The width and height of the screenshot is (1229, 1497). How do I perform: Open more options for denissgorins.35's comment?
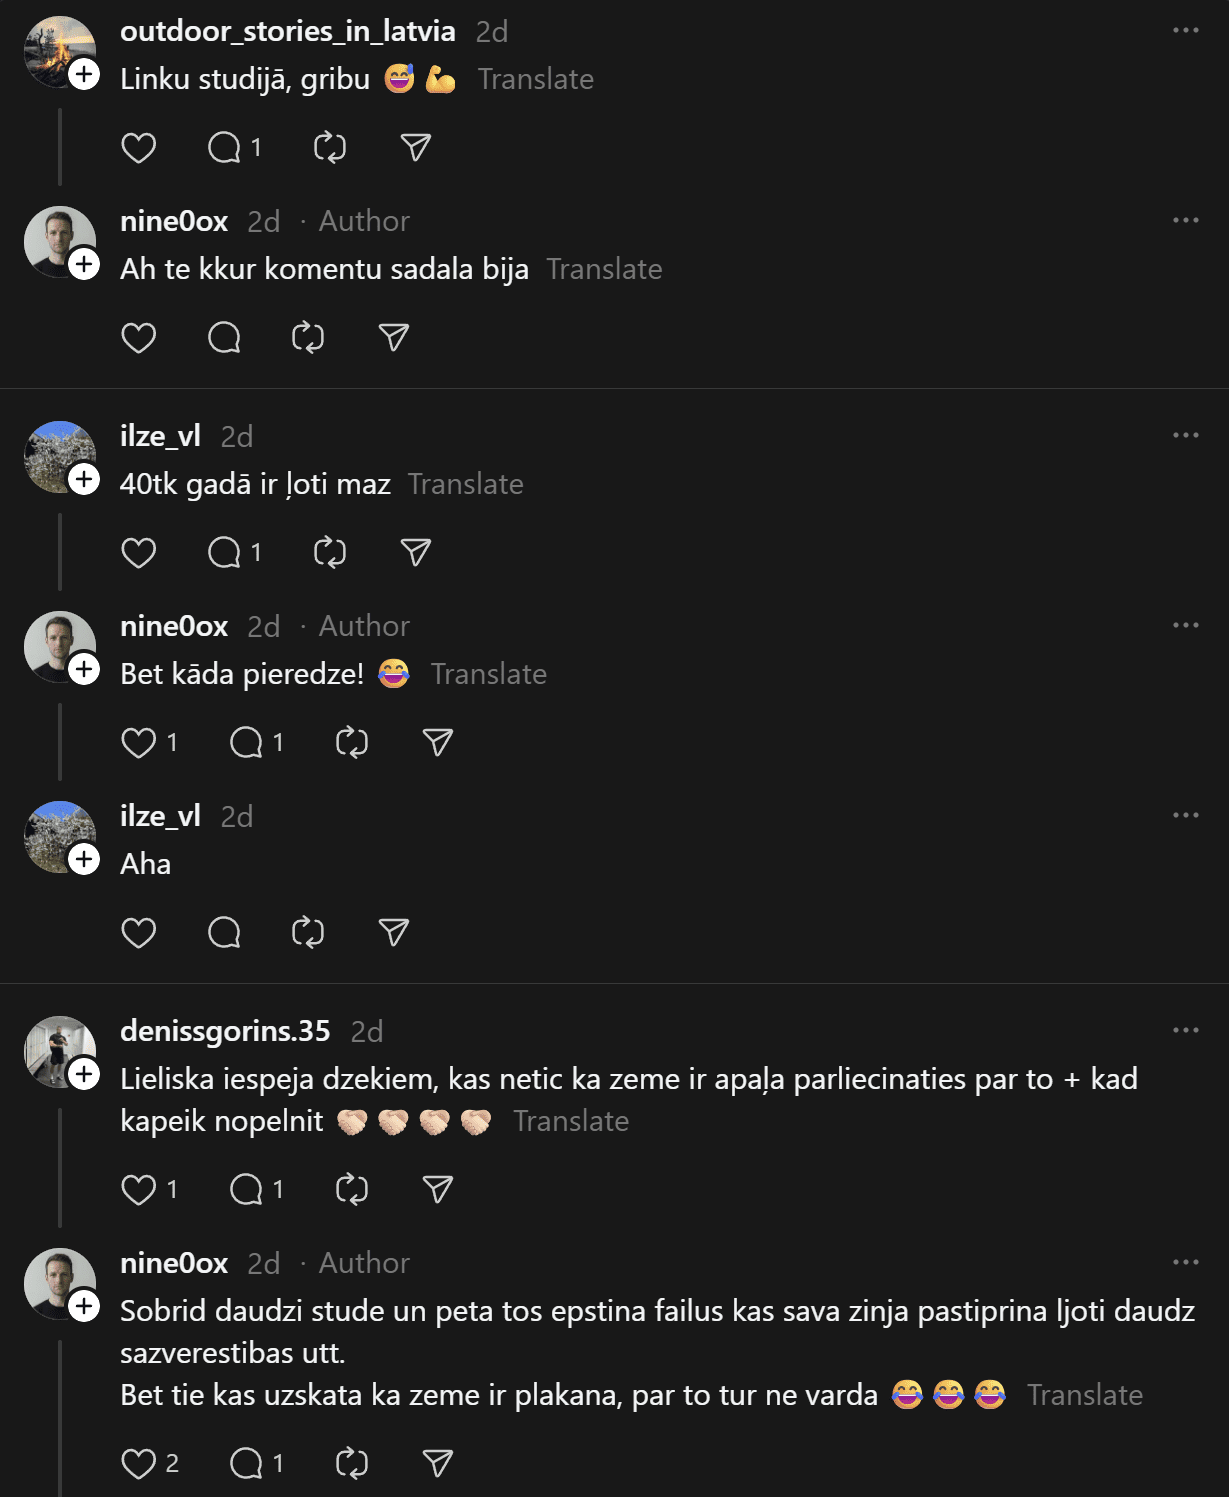1185,1031
